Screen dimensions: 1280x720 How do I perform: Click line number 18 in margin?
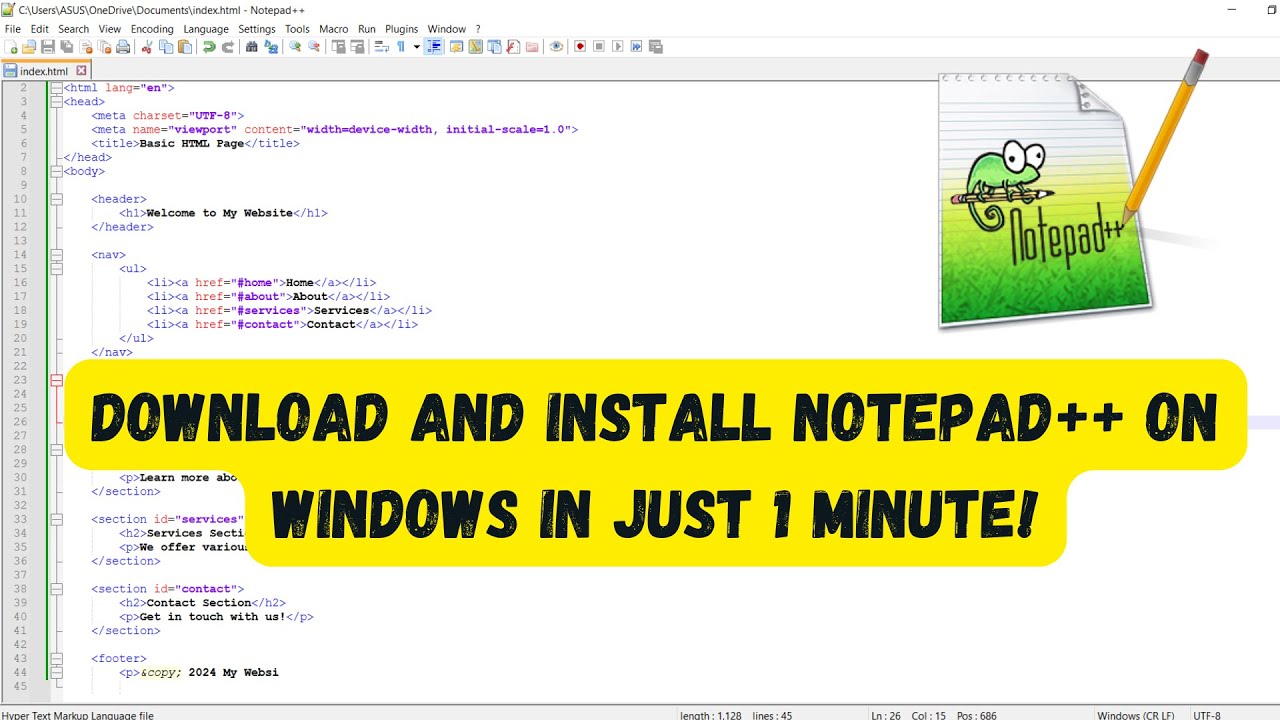(x=22, y=311)
